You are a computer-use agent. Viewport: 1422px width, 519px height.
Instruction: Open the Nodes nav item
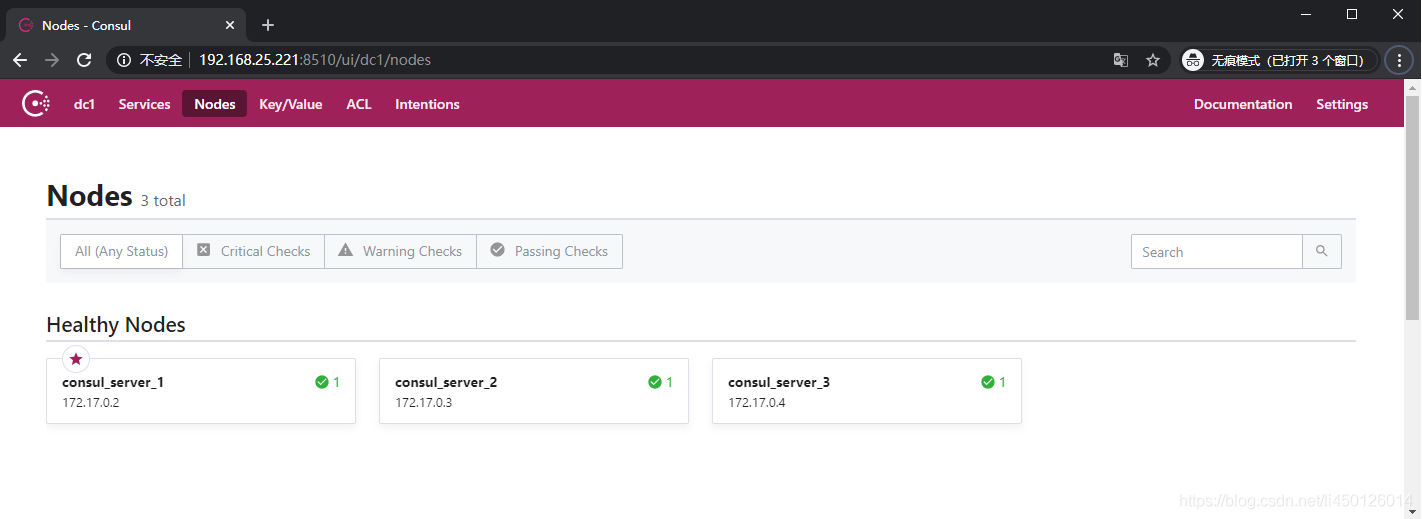tap(214, 104)
